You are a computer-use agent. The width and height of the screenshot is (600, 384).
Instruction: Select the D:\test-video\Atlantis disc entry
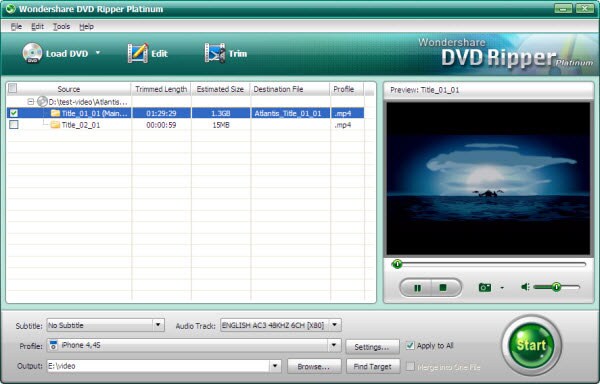tap(82, 102)
